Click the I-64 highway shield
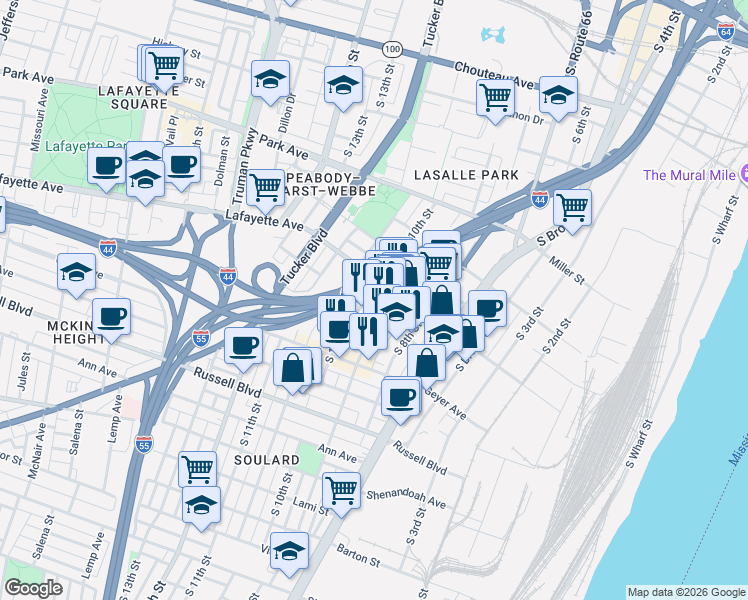The height and width of the screenshot is (600, 748). [x=726, y=31]
